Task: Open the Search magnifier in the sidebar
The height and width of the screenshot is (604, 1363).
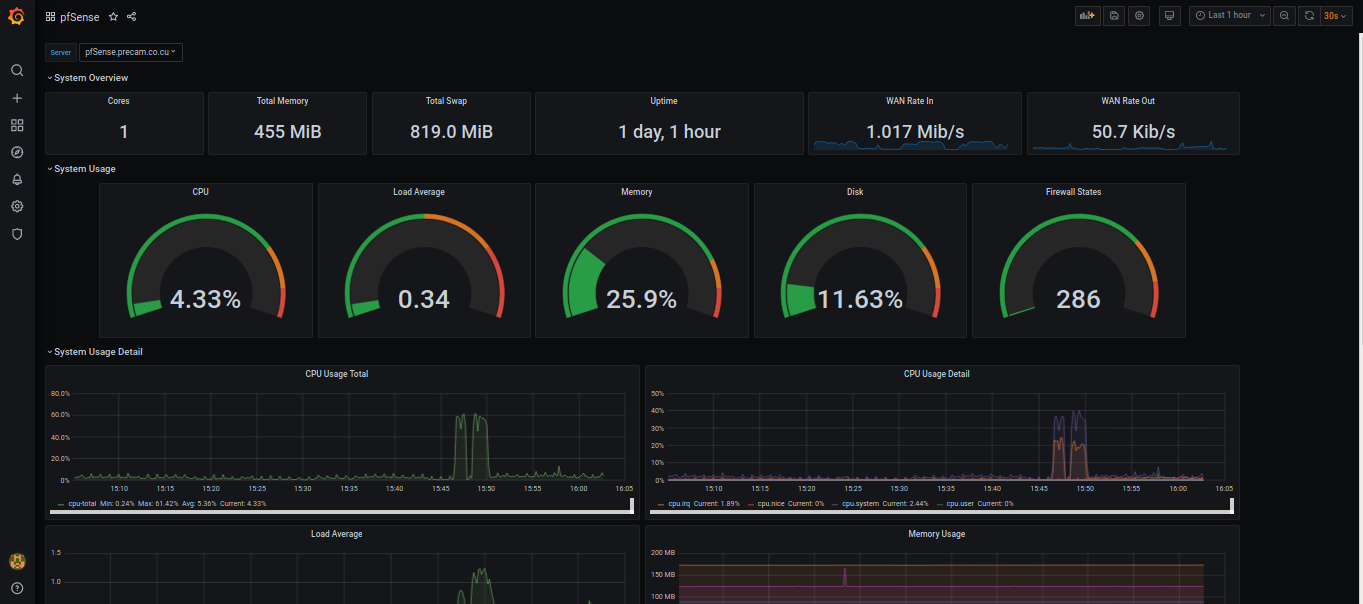Action: coord(17,71)
